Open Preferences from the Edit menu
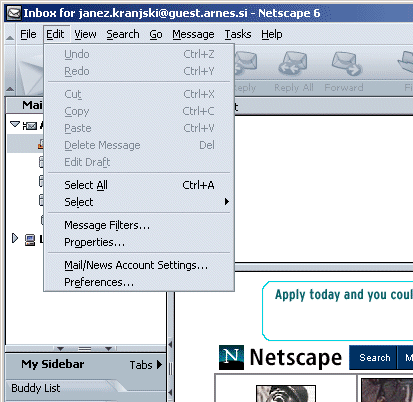This screenshot has height=402, width=413. click(x=139, y=282)
